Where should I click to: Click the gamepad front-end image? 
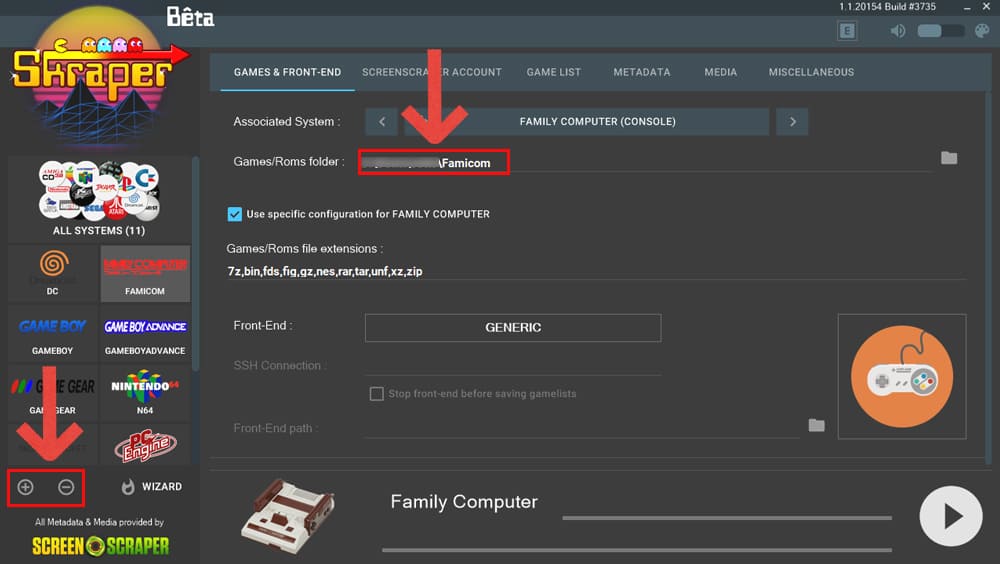click(x=902, y=376)
